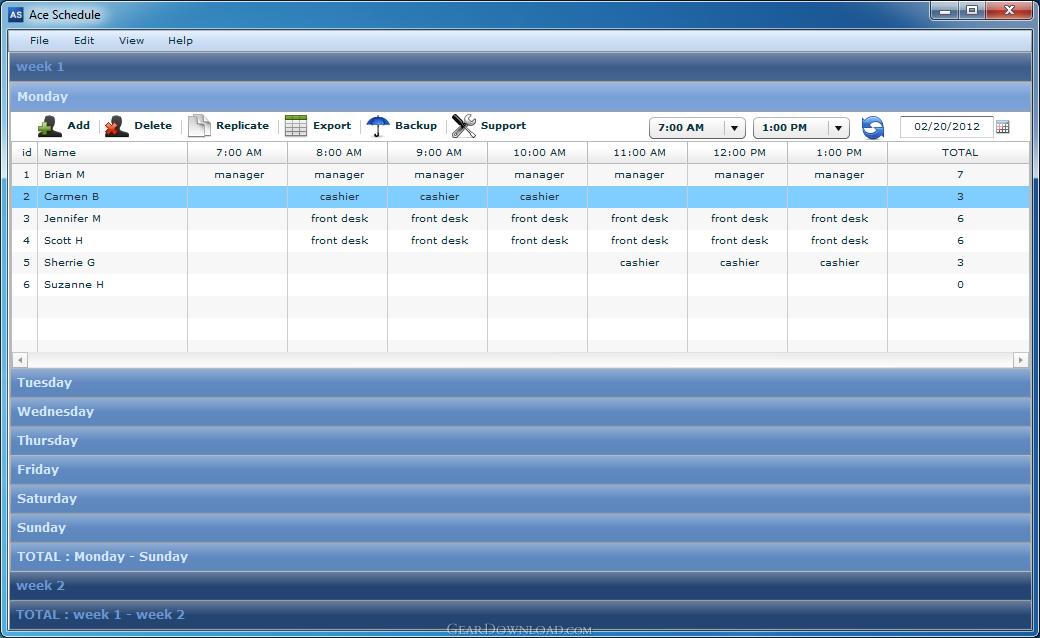Click the right arrow of horizontal scrollbar
Screen dimensions: 1040x638
[1021, 360]
